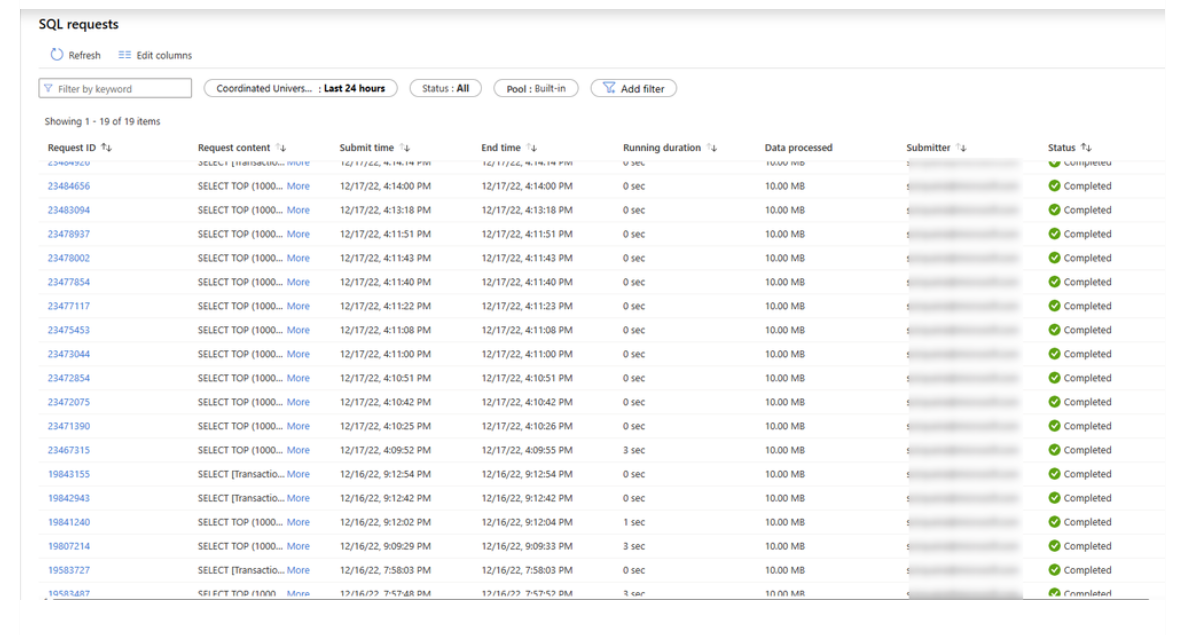
Task: Click More for request 23477117
Action: 298,306
